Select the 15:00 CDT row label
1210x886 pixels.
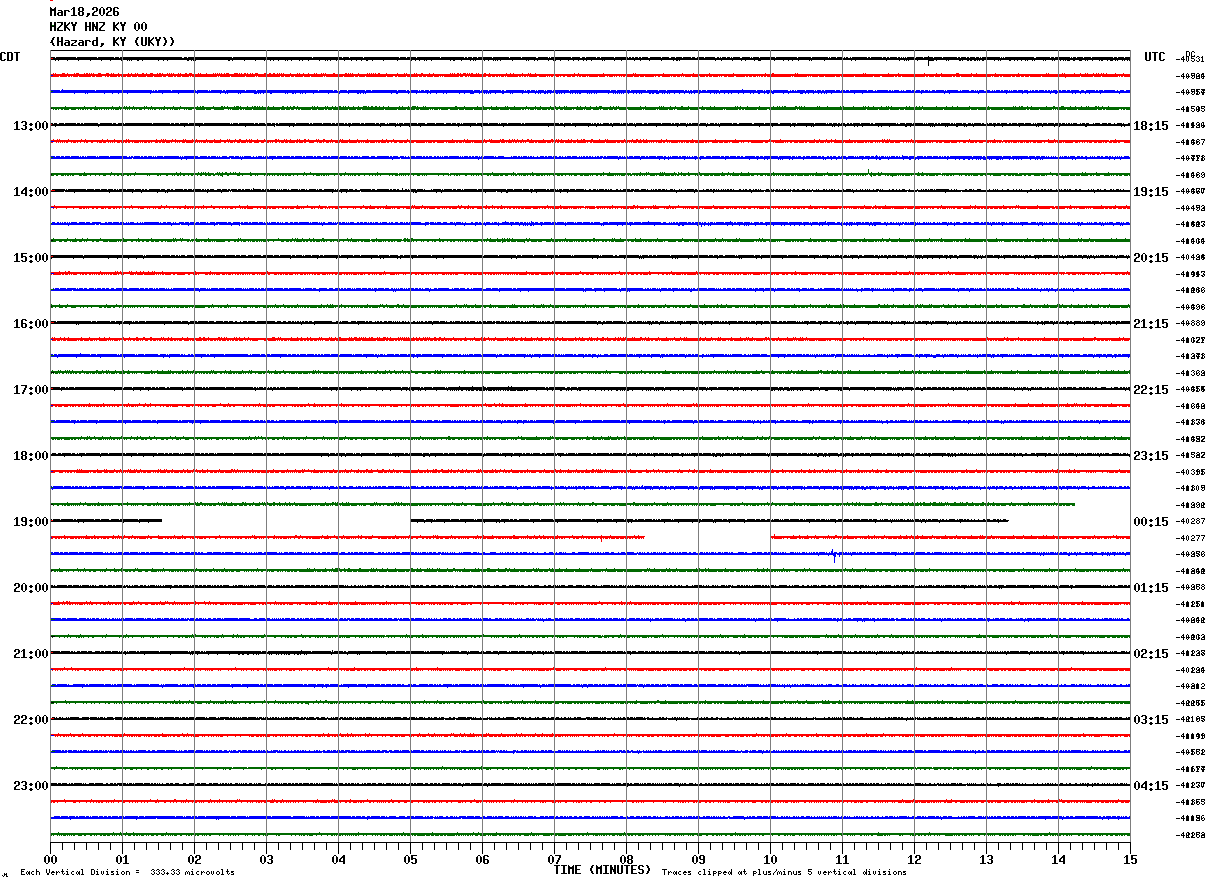(x=30, y=258)
